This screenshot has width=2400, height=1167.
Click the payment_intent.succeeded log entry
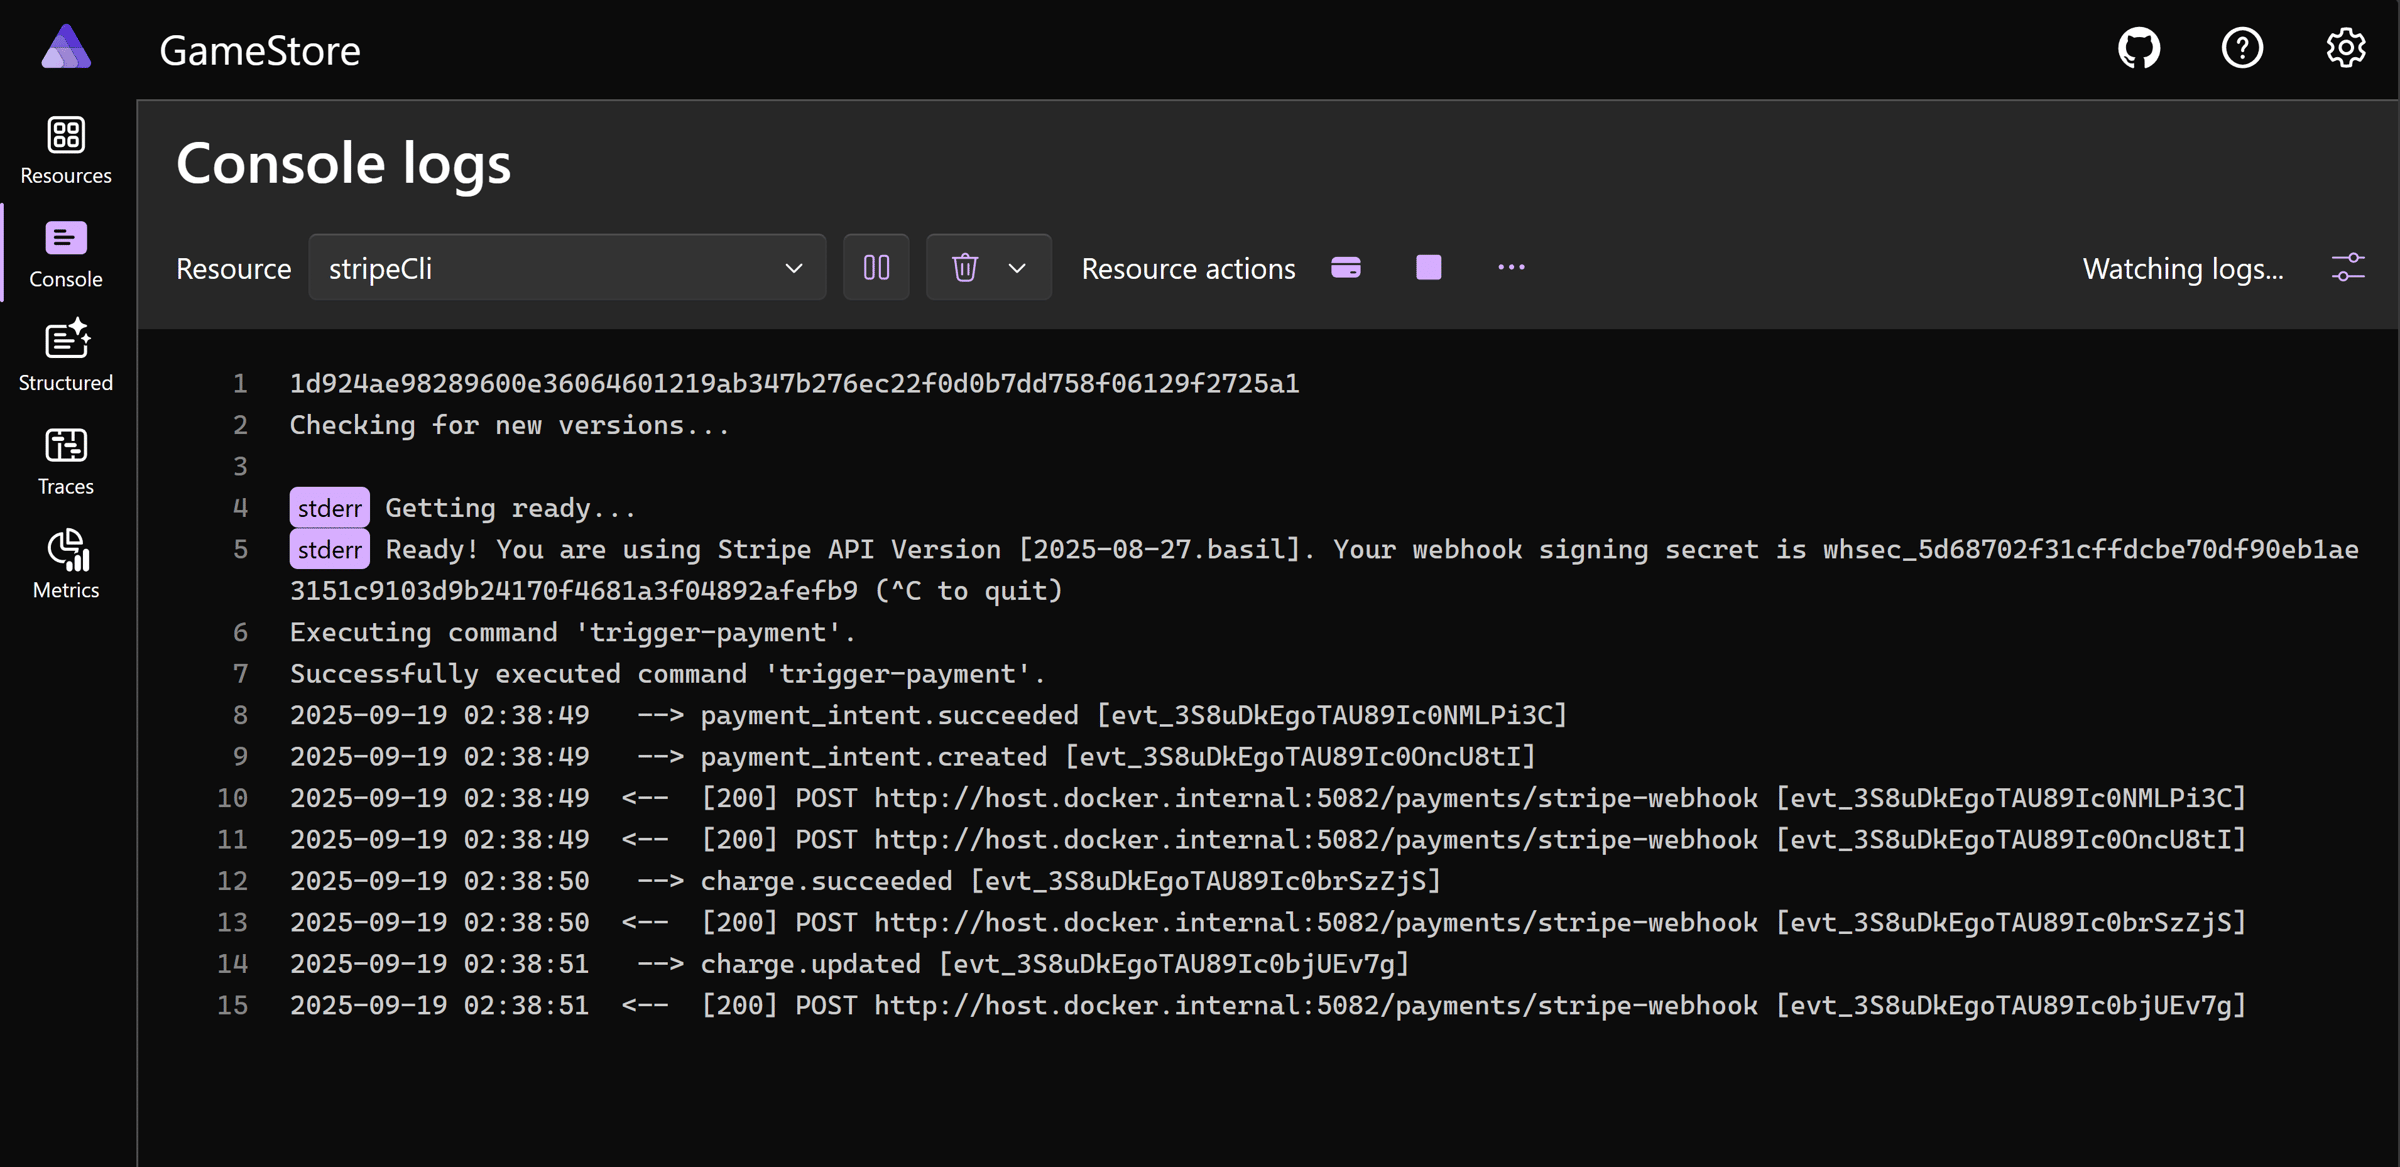tap(928, 715)
